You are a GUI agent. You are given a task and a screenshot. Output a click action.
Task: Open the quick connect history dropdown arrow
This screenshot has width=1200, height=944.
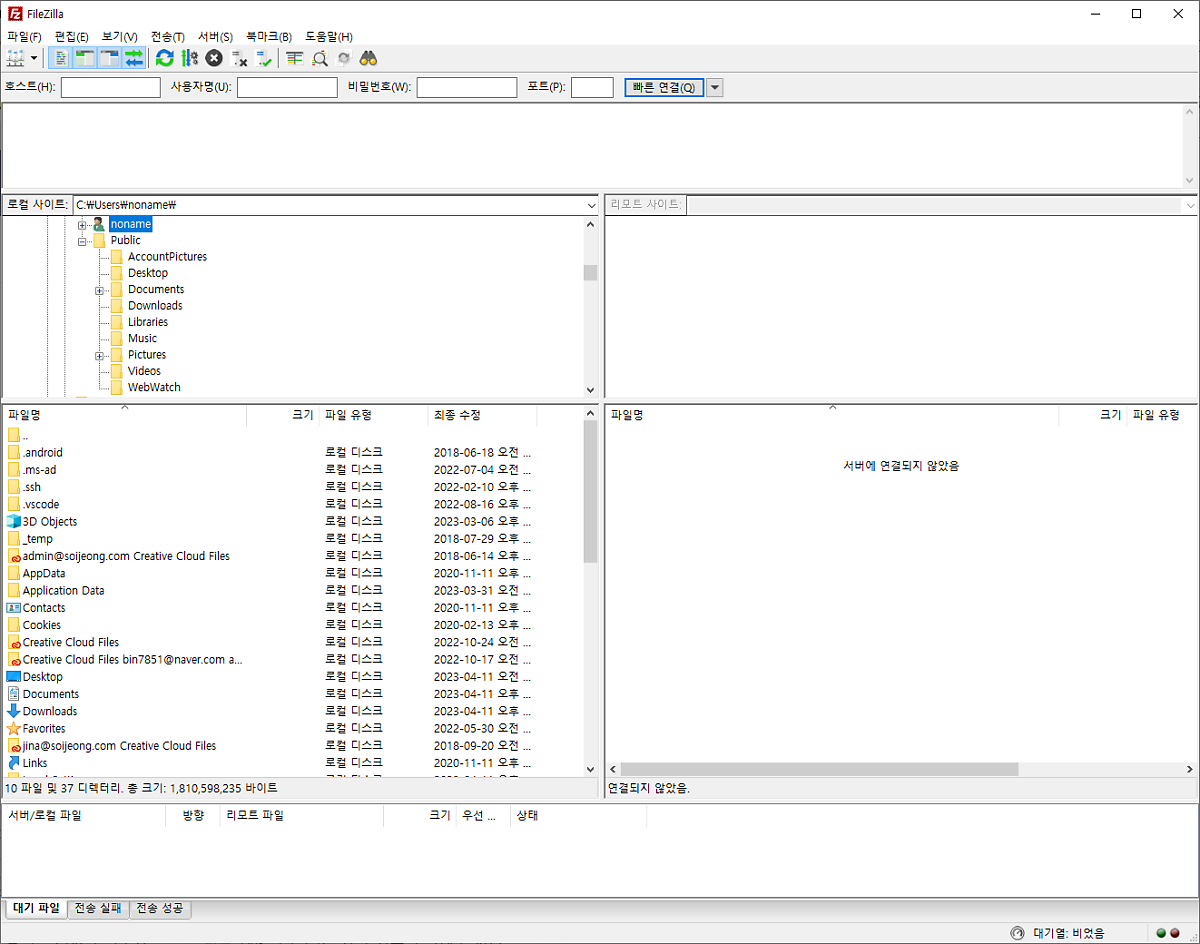(714, 87)
